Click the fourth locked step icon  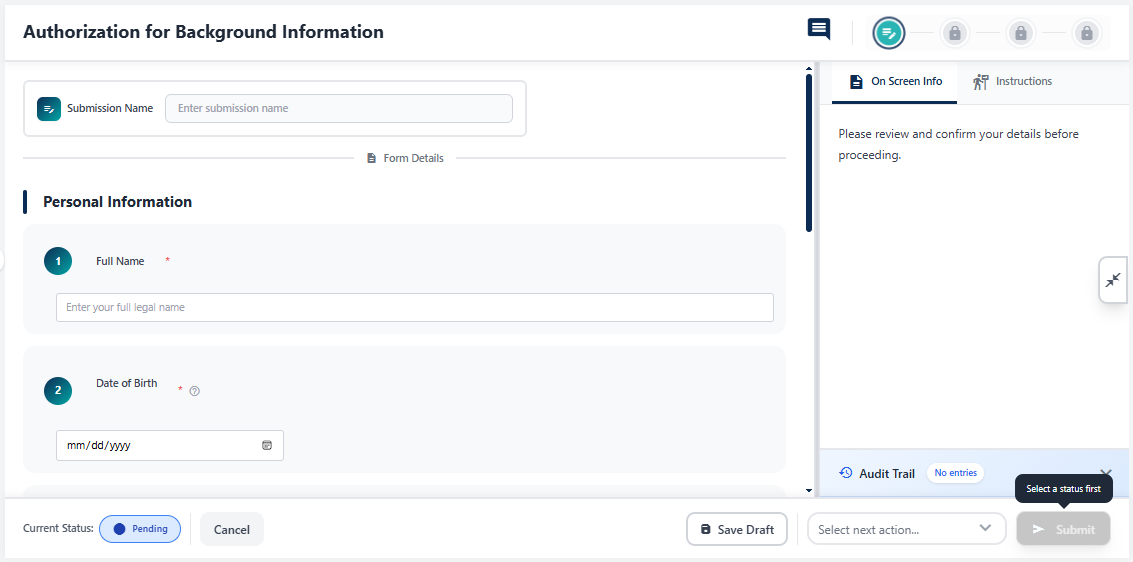[x=1087, y=33]
